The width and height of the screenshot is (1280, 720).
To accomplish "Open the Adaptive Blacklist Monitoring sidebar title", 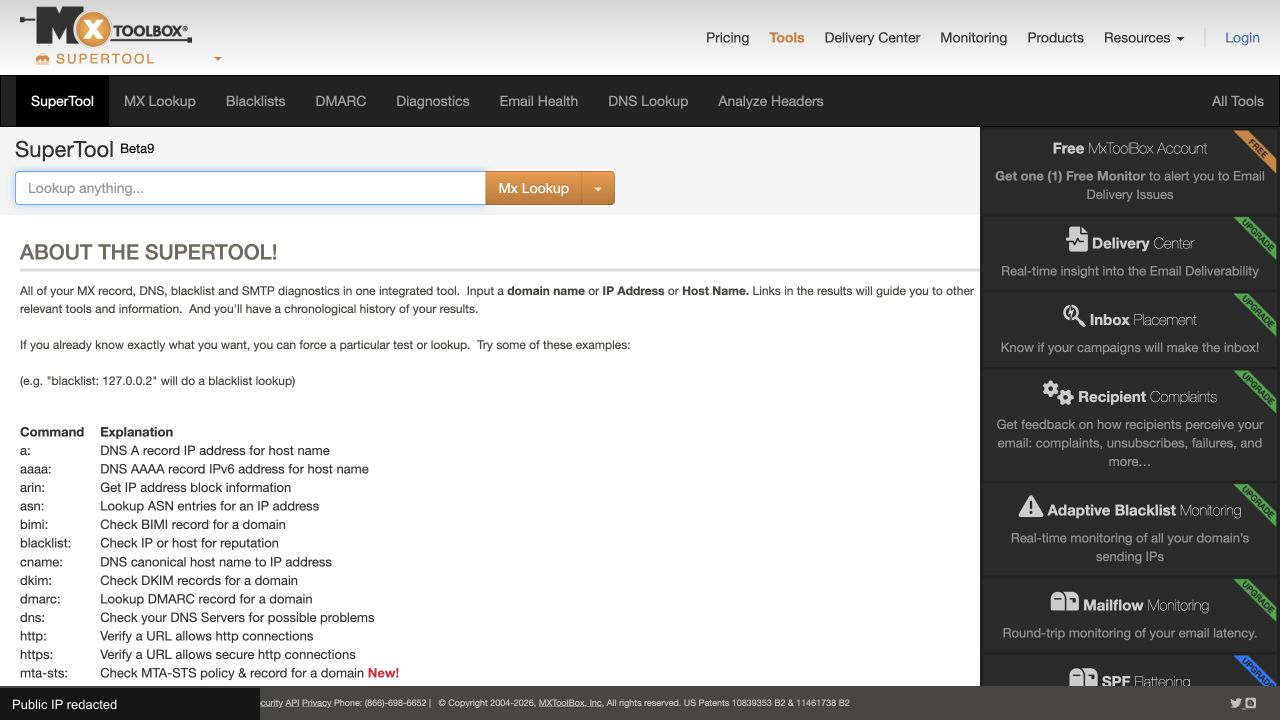I will (1144, 510).
